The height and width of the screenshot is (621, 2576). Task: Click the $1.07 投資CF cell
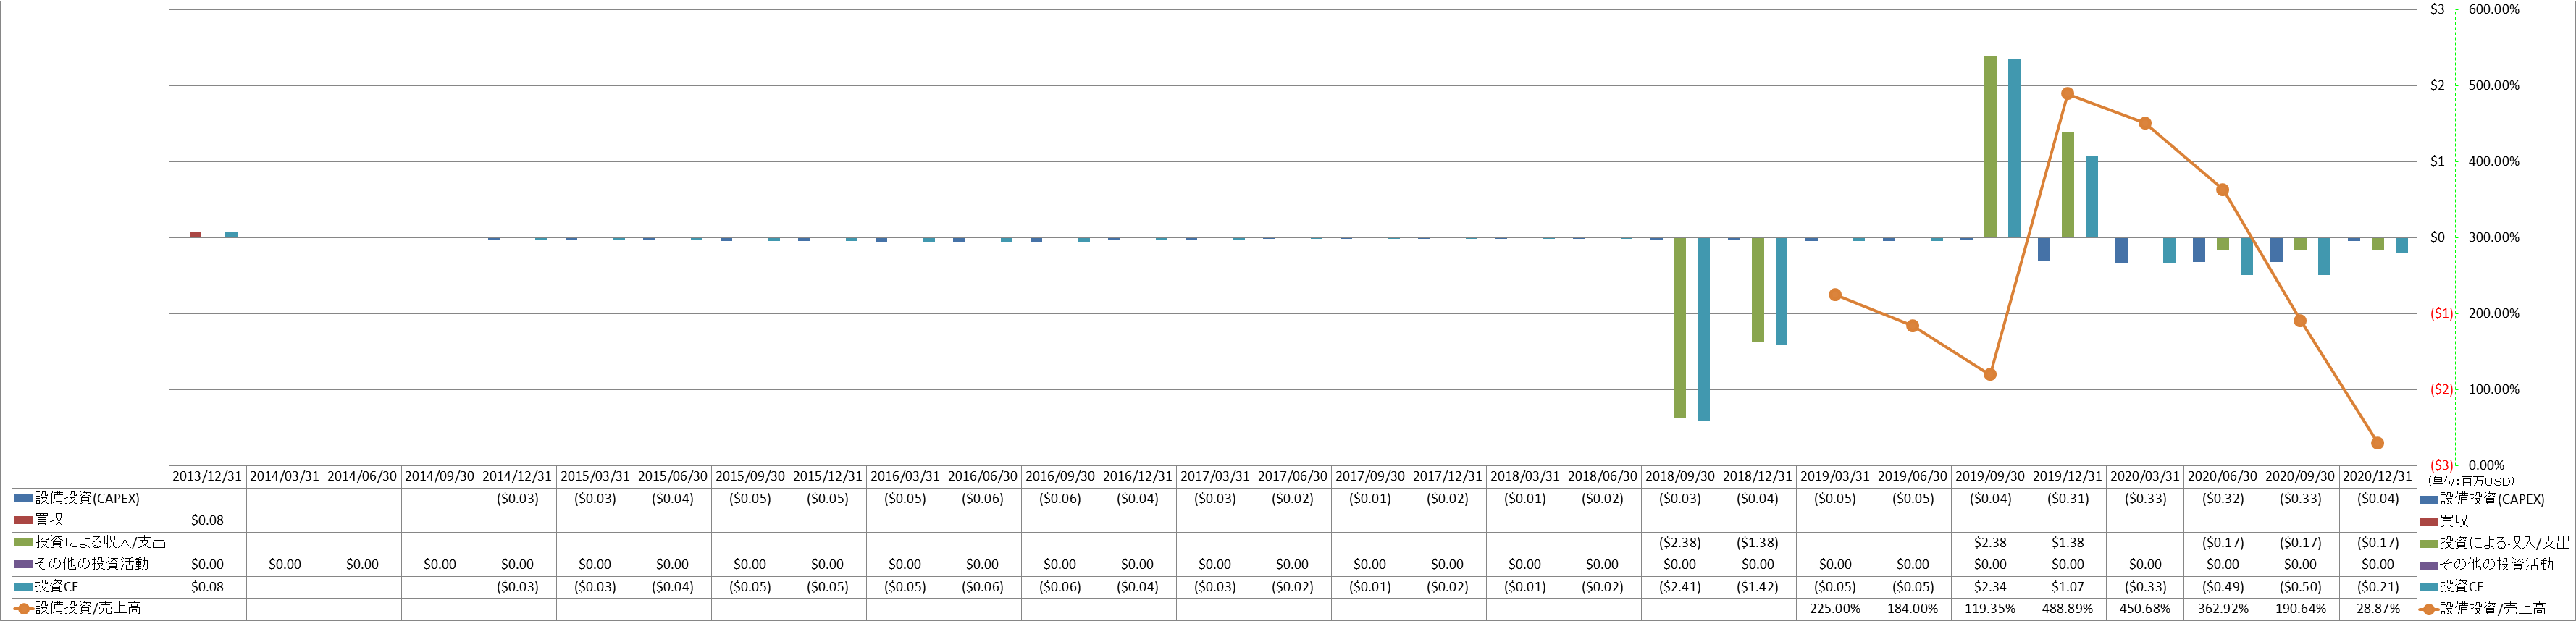pyautogui.click(x=2068, y=586)
